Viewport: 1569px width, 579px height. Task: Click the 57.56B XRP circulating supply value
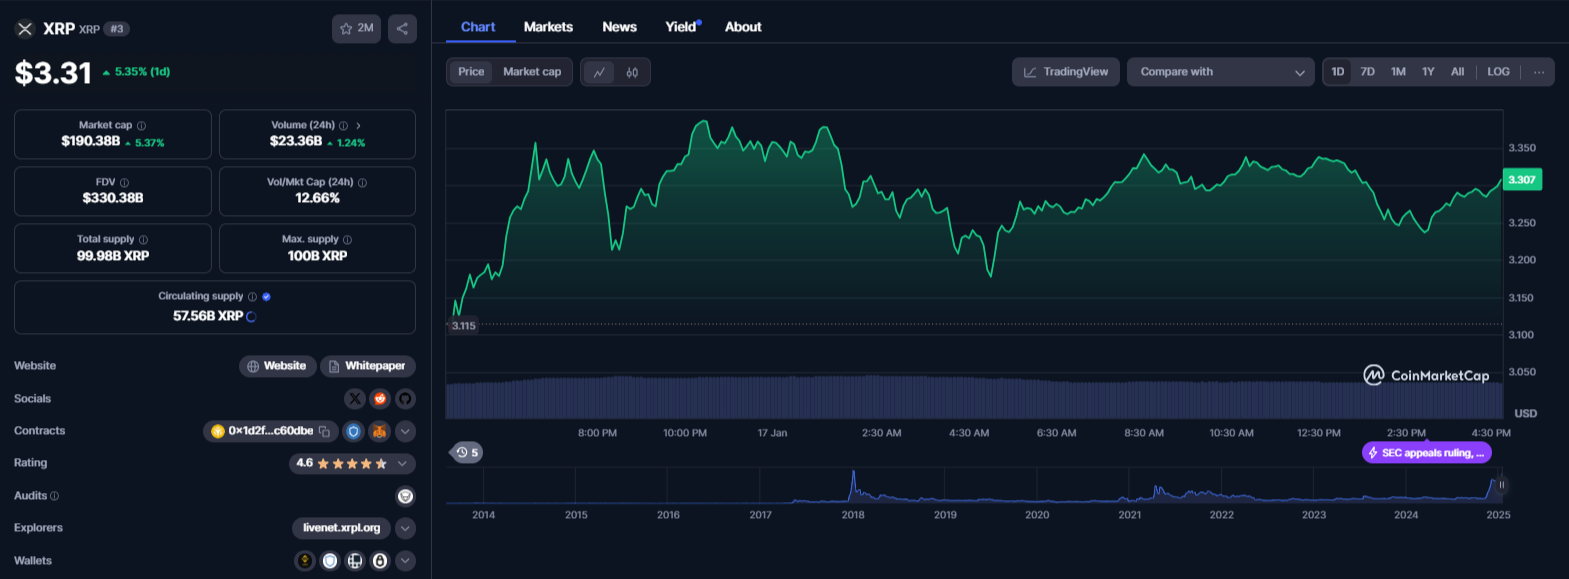[x=208, y=316]
